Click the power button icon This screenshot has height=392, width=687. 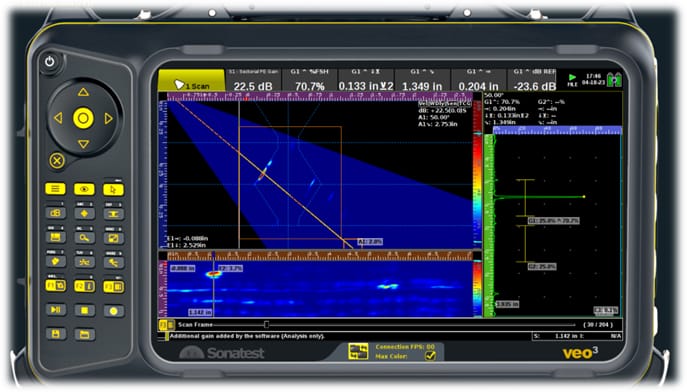[50, 61]
